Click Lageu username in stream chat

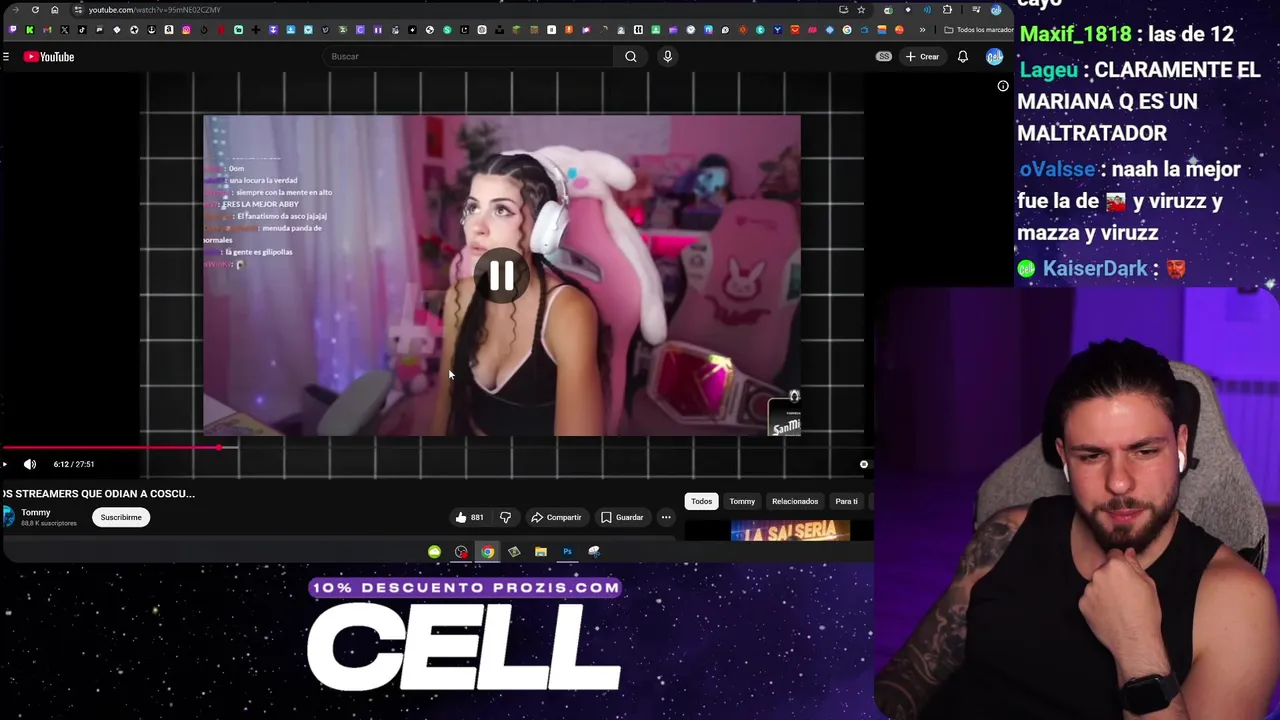[1048, 70]
